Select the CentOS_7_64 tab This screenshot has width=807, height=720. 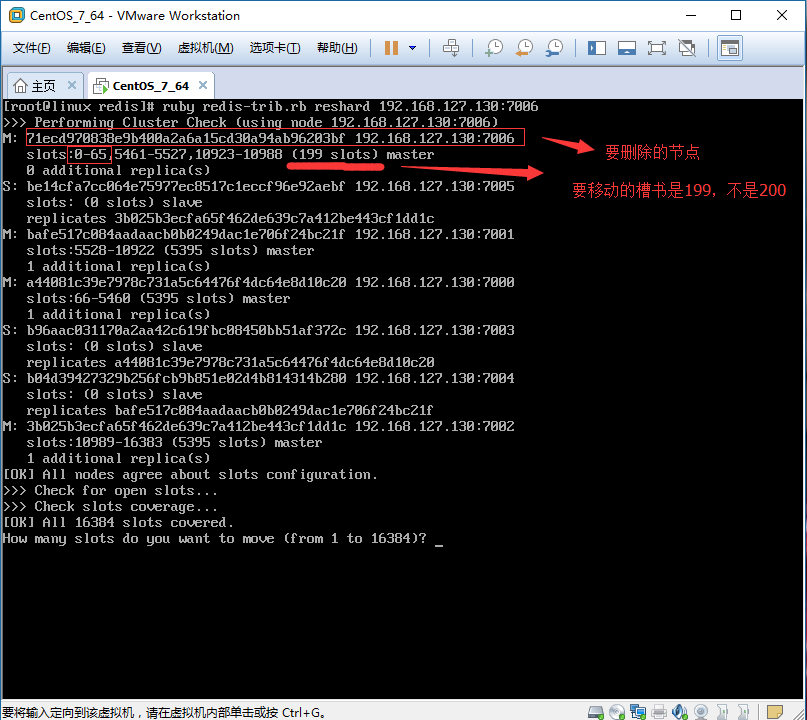click(x=150, y=85)
